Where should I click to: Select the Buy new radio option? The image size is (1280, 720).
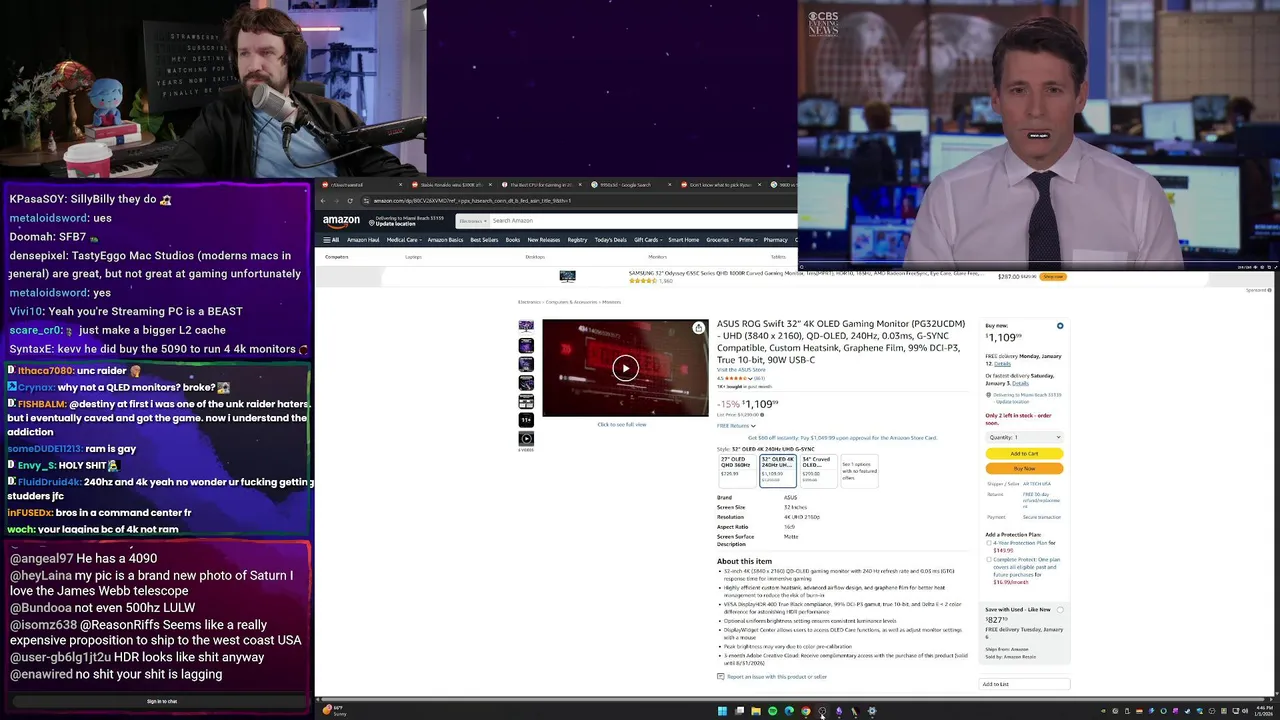pyautogui.click(x=1060, y=326)
